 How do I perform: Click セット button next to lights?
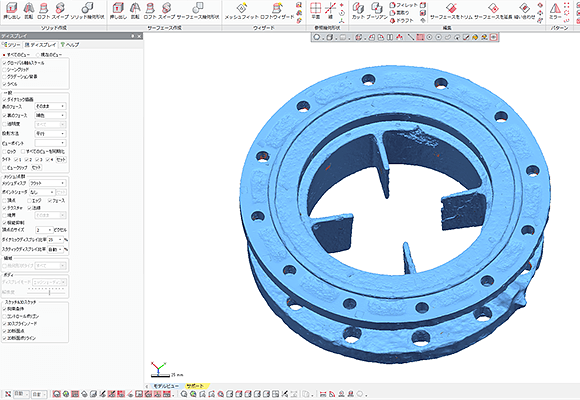click(x=61, y=159)
